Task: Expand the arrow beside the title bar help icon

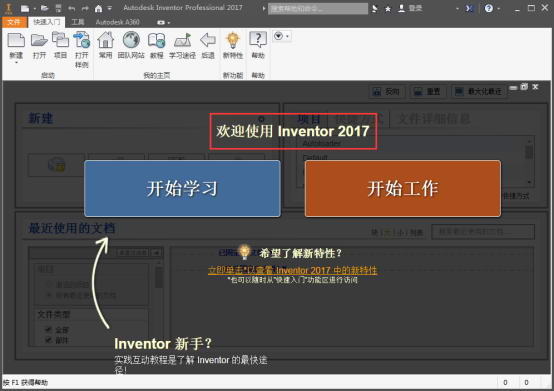Action: [499, 8]
